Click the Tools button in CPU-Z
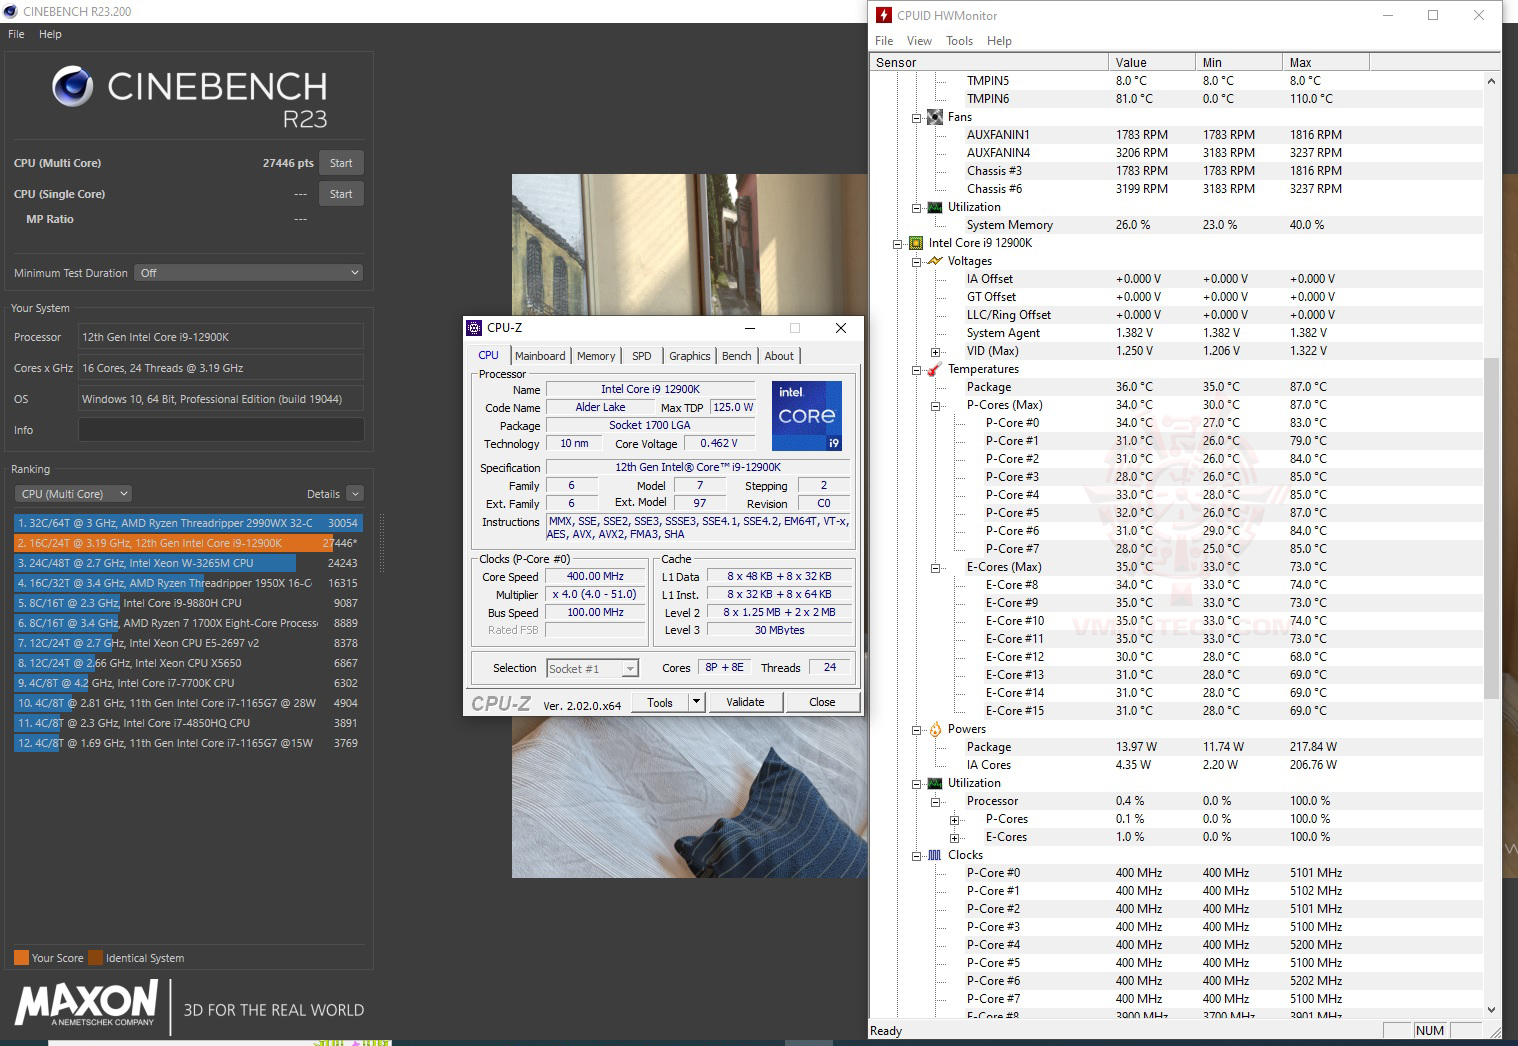Image resolution: width=1518 pixels, height=1046 pixels. pyautogui.click(x=660, y=702)
